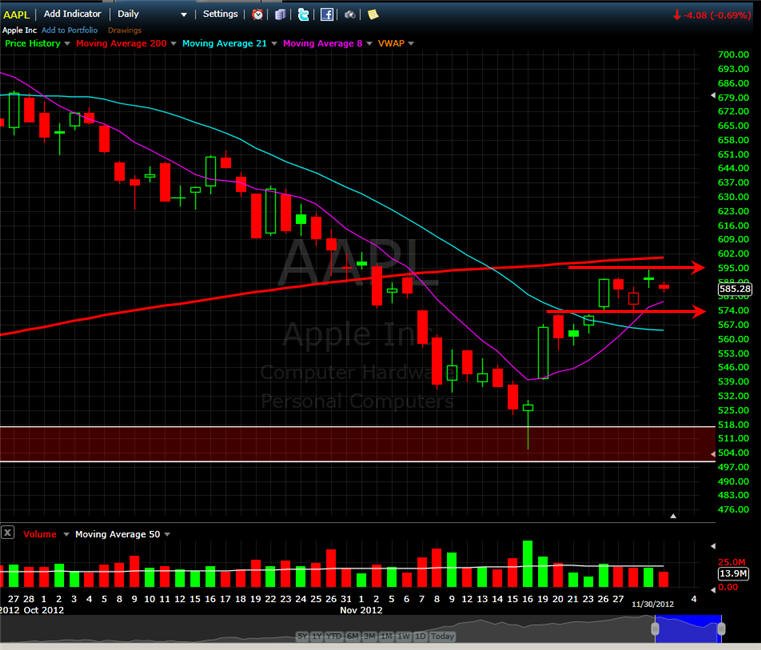Select the 3M time range

pos(369,636)
